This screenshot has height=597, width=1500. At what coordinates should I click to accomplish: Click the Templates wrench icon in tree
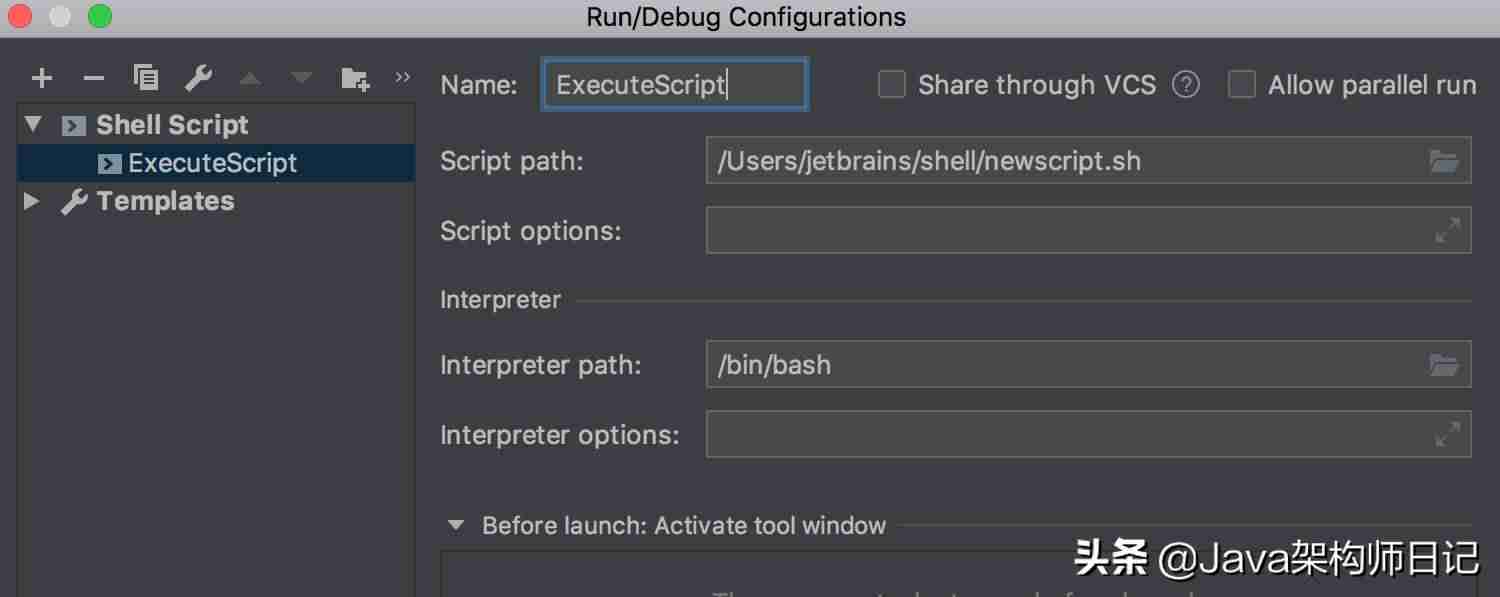74,202
